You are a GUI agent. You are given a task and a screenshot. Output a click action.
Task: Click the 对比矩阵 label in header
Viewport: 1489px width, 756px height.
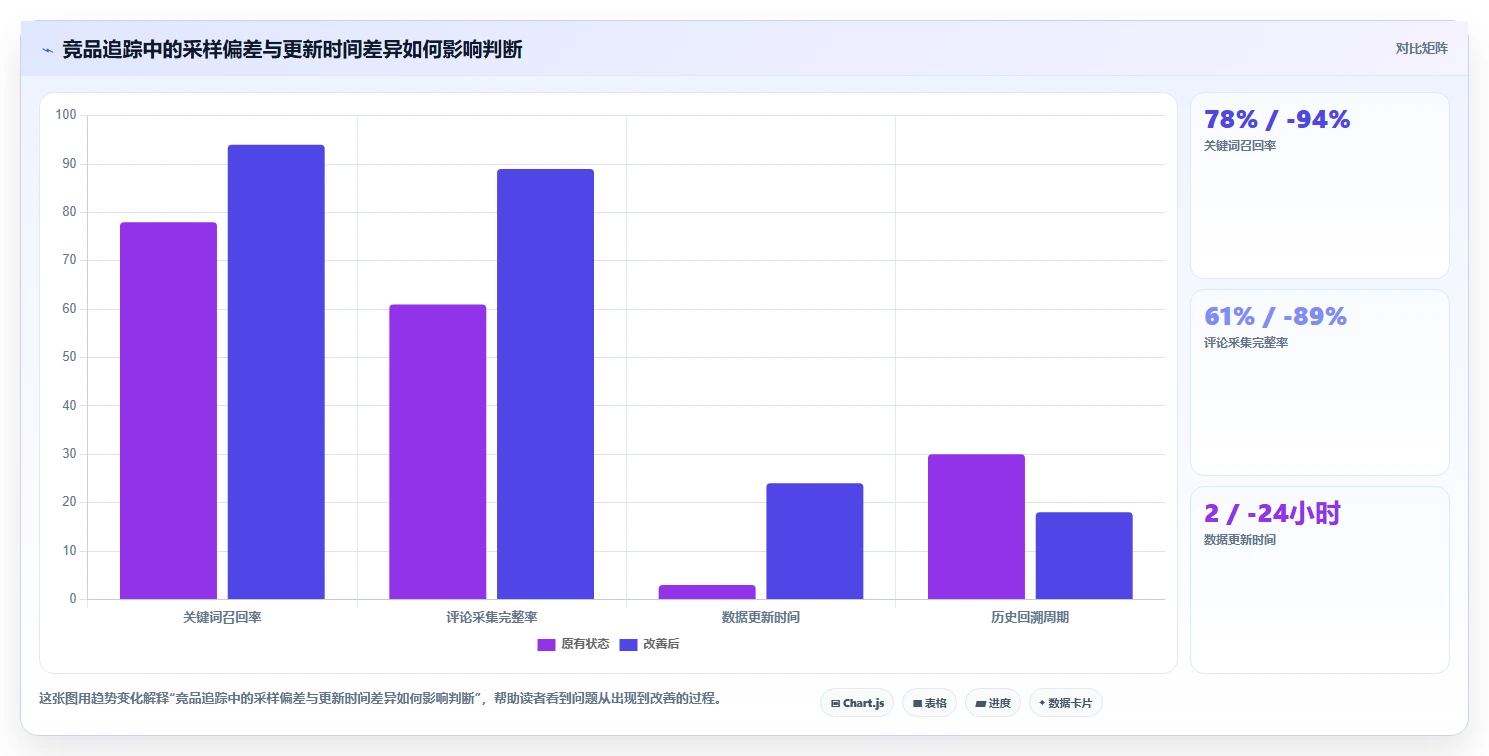click(1421, 48)
